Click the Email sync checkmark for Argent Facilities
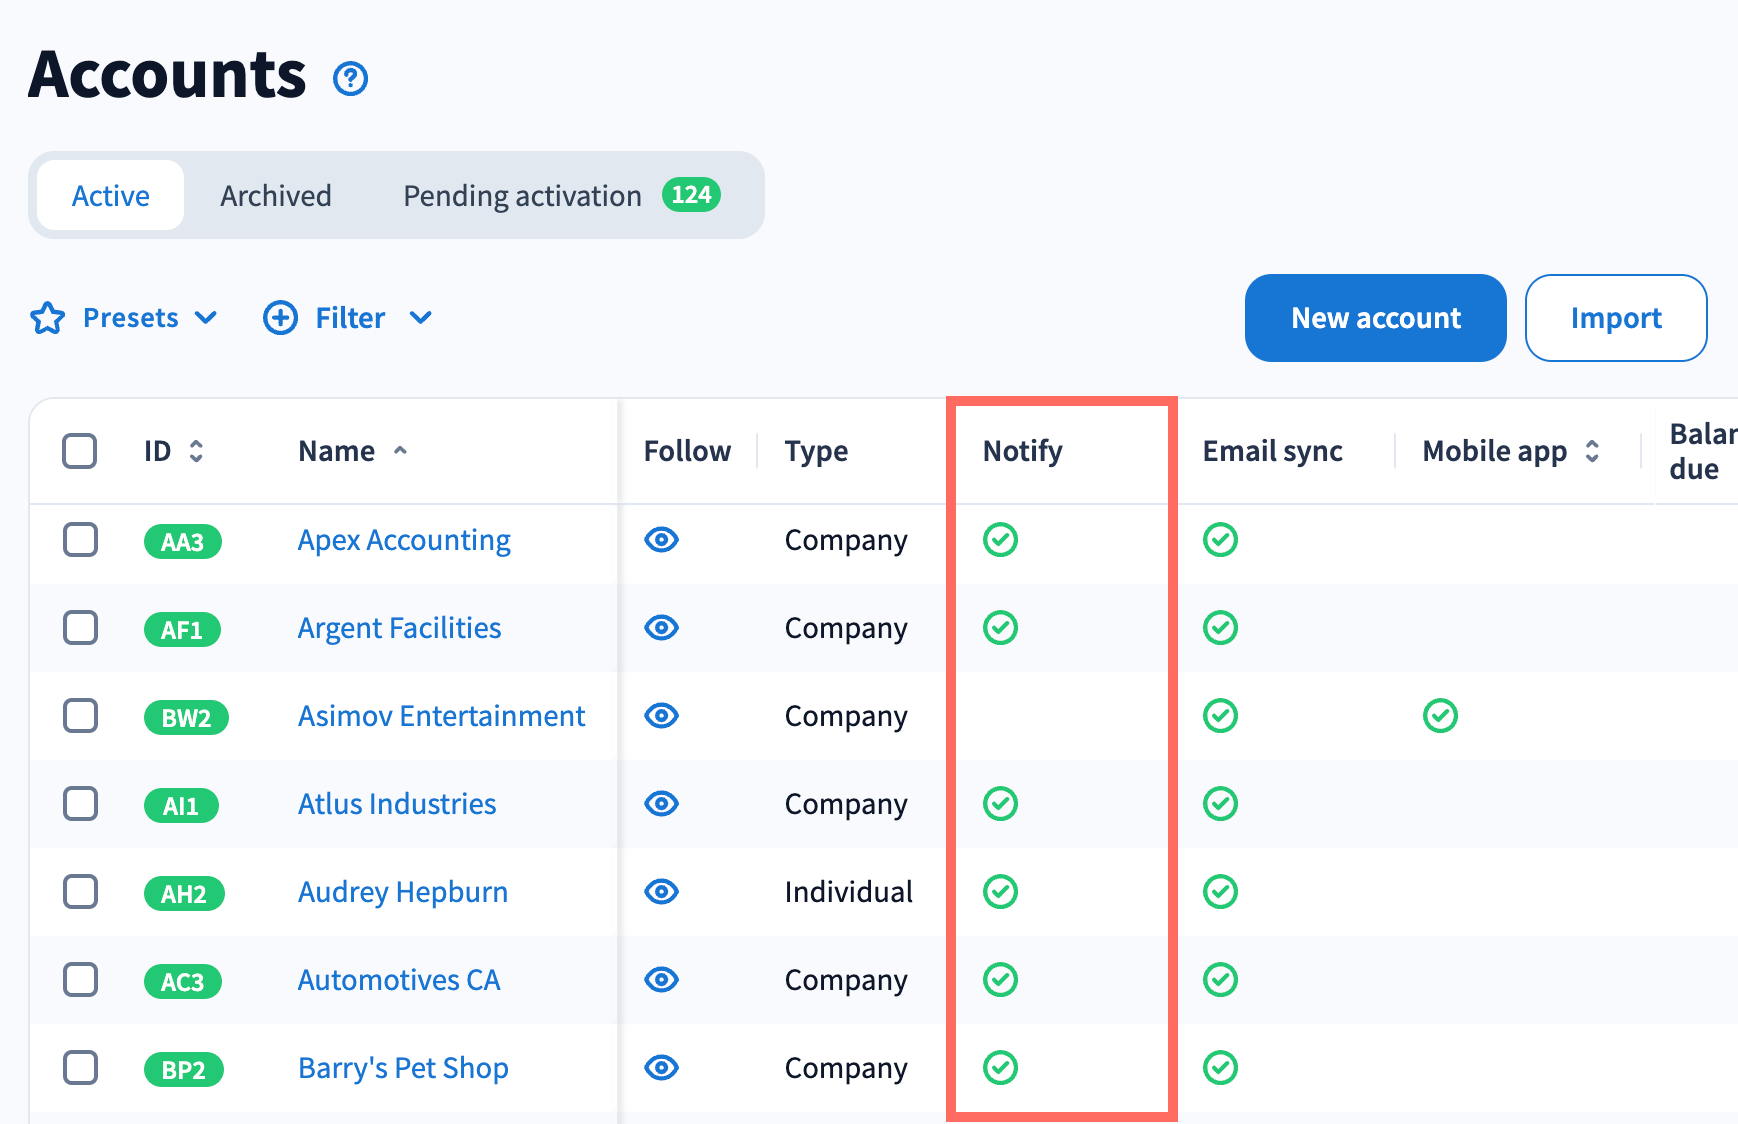The width and height of the screenshot is (1738, 1124). pyautogui.click(x=1220, y=628)
